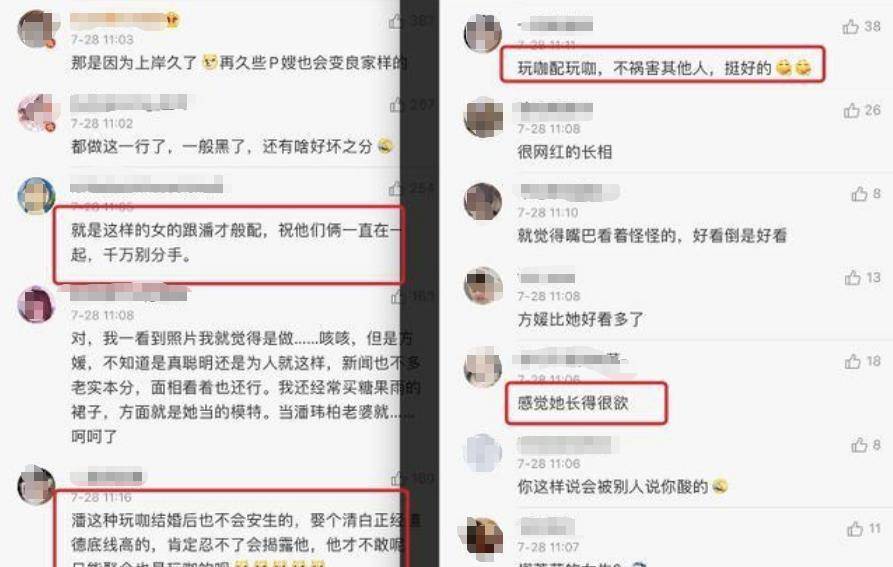Tap thumbs-up beside '感觉她长得很欲' comment

(x=853, y=361)
